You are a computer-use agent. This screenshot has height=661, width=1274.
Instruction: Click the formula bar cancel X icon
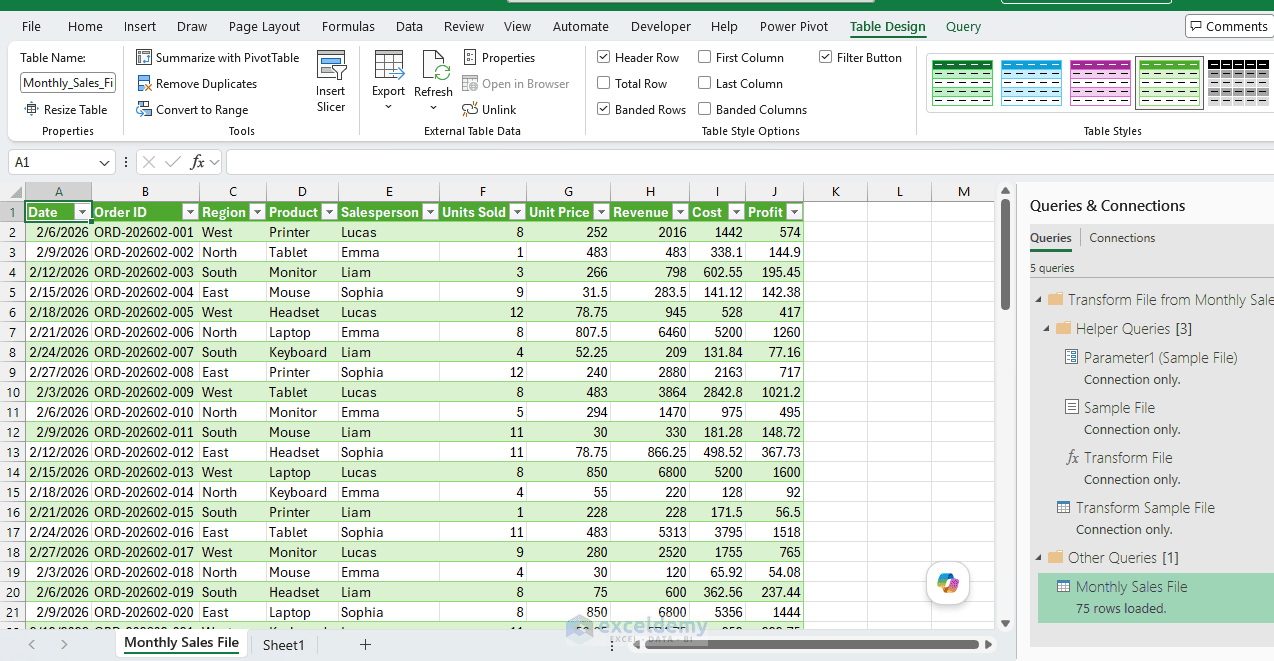tap(149, 162)
